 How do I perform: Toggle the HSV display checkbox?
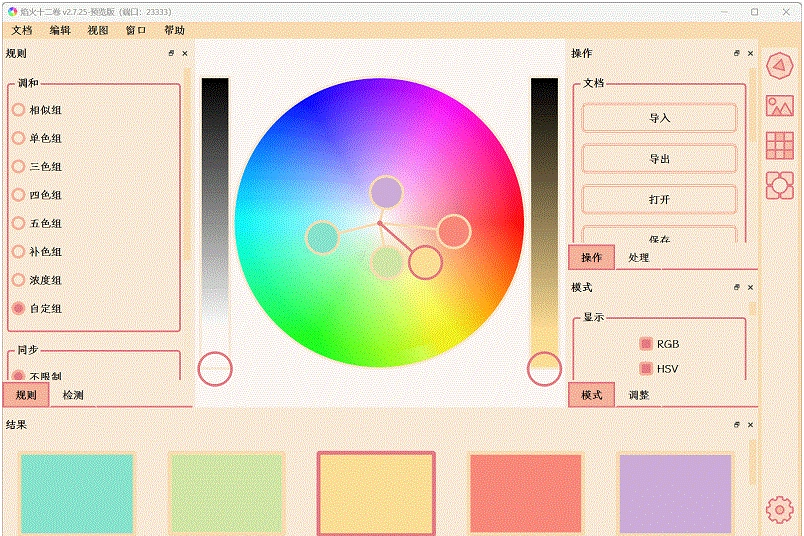[646, 368]
